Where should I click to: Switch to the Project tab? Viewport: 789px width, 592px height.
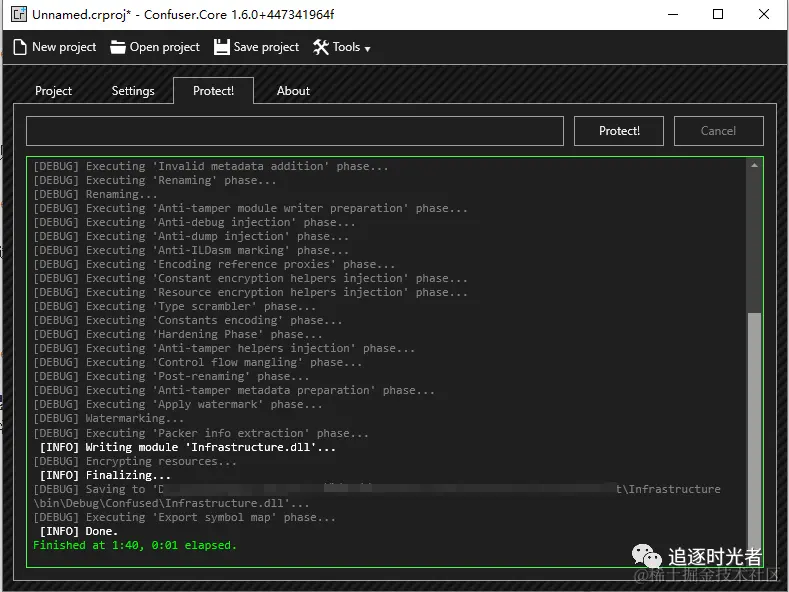click(53, 91)
